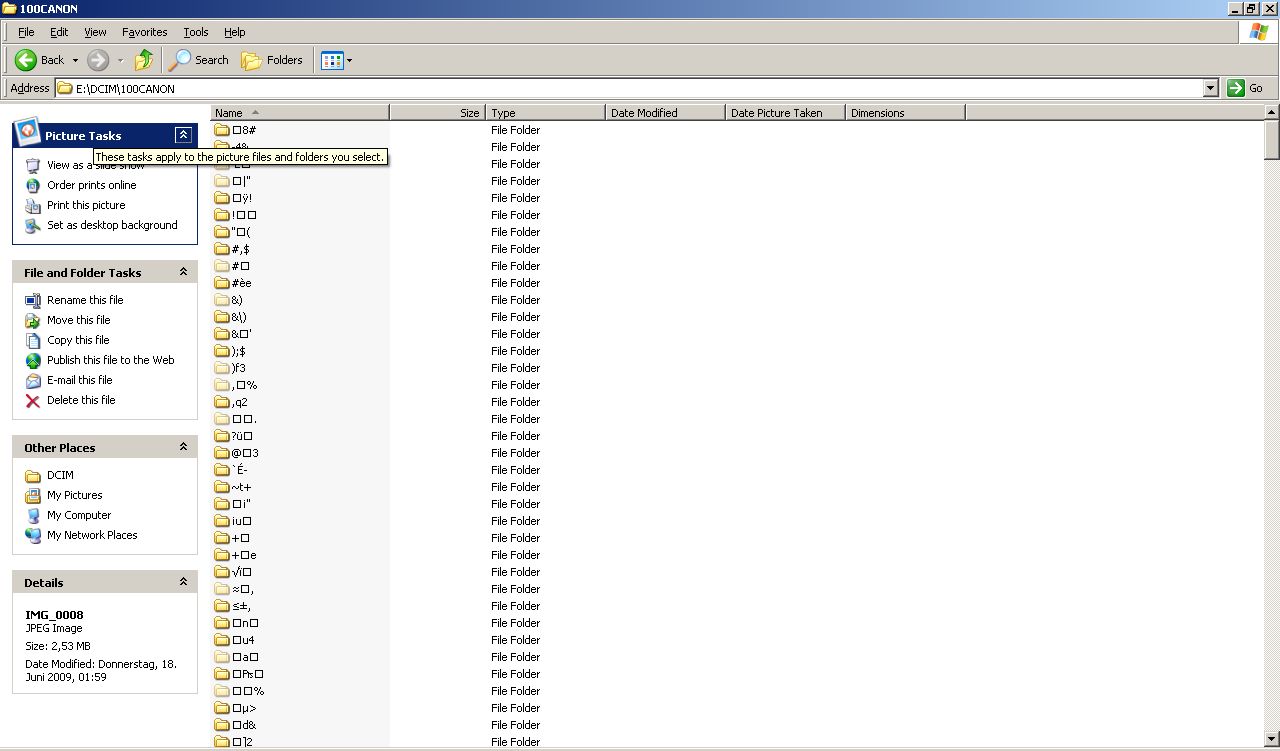Sort by Date Modified column header
The width and height of the screenshot is (1280, 751).
point(665,113)
